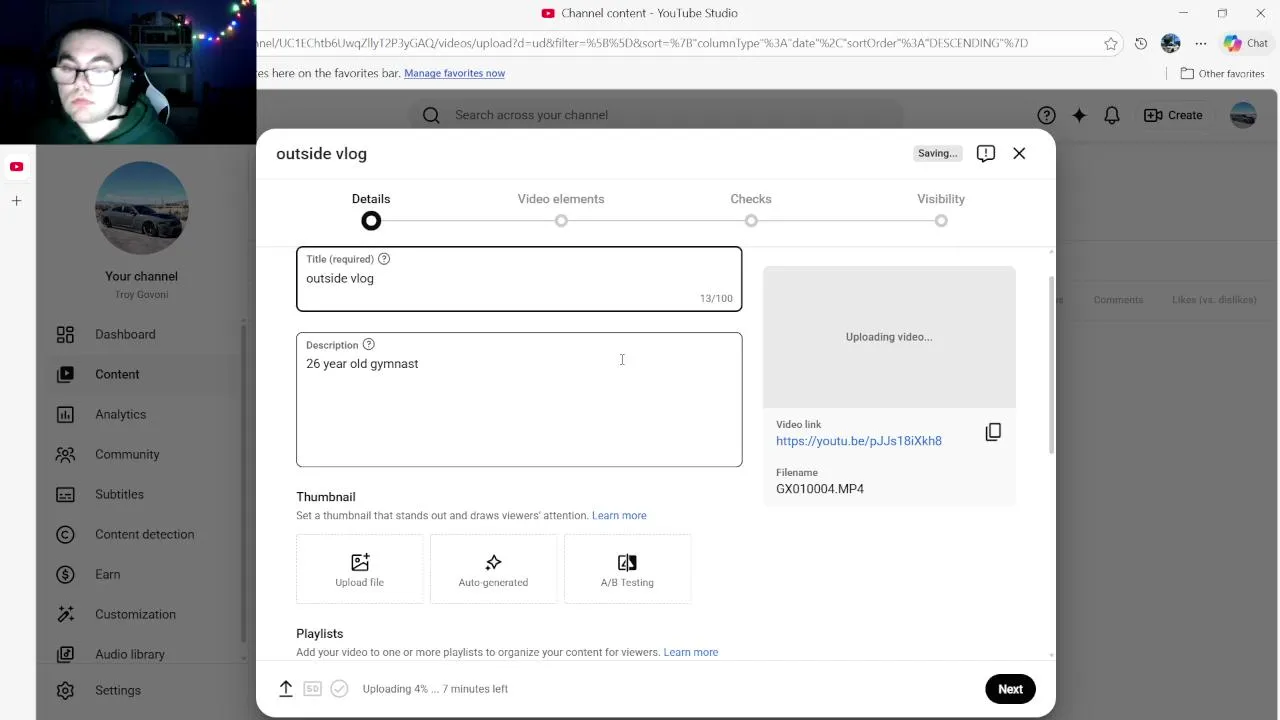
Task: Go to the Video elements step
Action: pyautogui.click(x=561, y=210)
